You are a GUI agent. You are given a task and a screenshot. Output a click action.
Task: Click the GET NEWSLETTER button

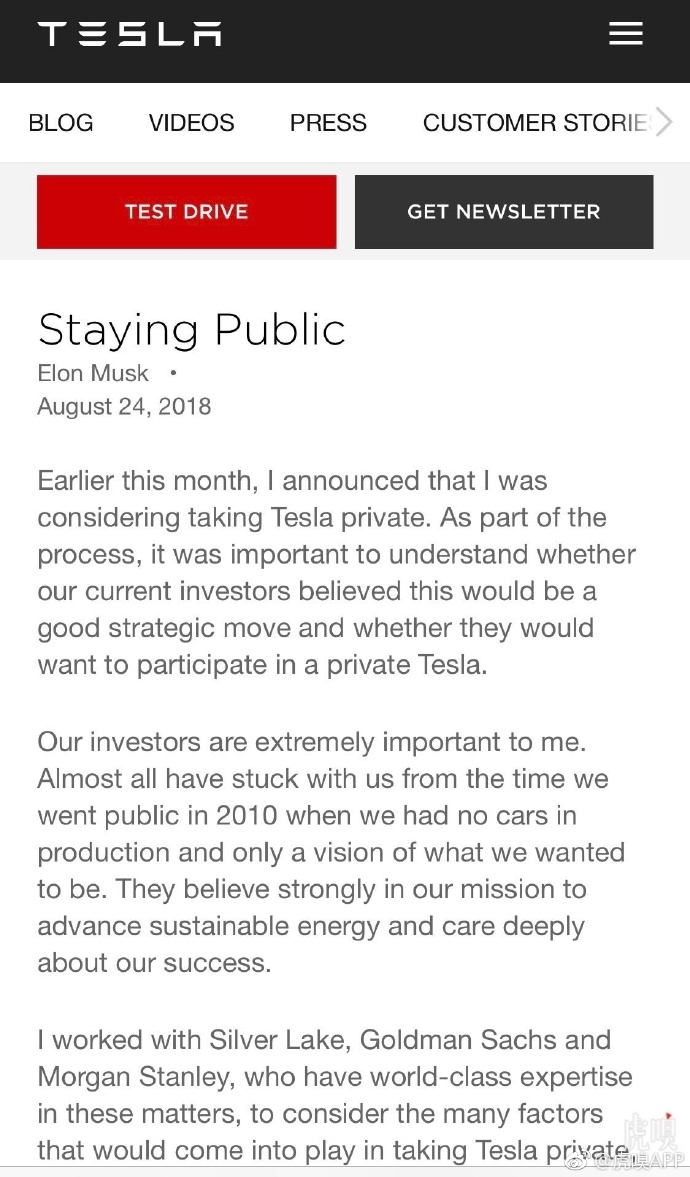coord(504,212)
